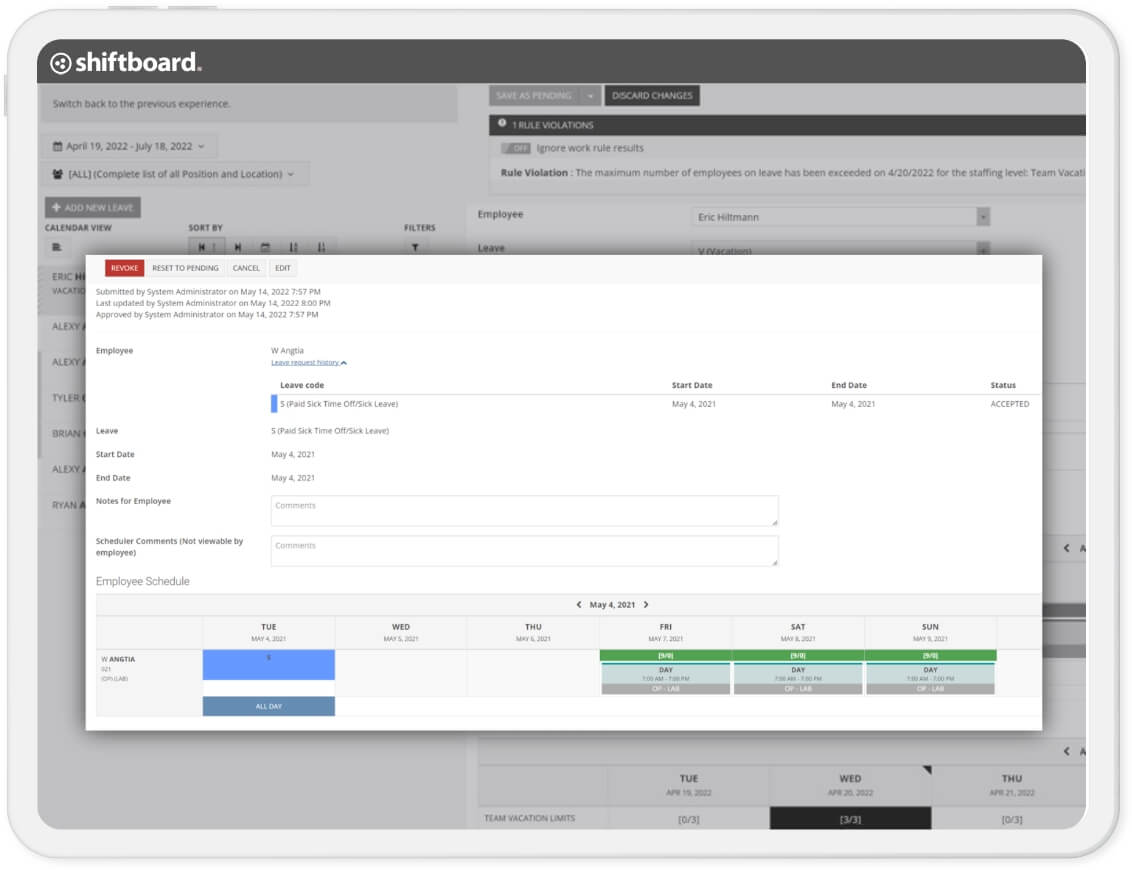The height and width of the screenshot is (870, 1132).
Task: Click Cancel in the leave dialog toolbar
Action: pos(246,268)
